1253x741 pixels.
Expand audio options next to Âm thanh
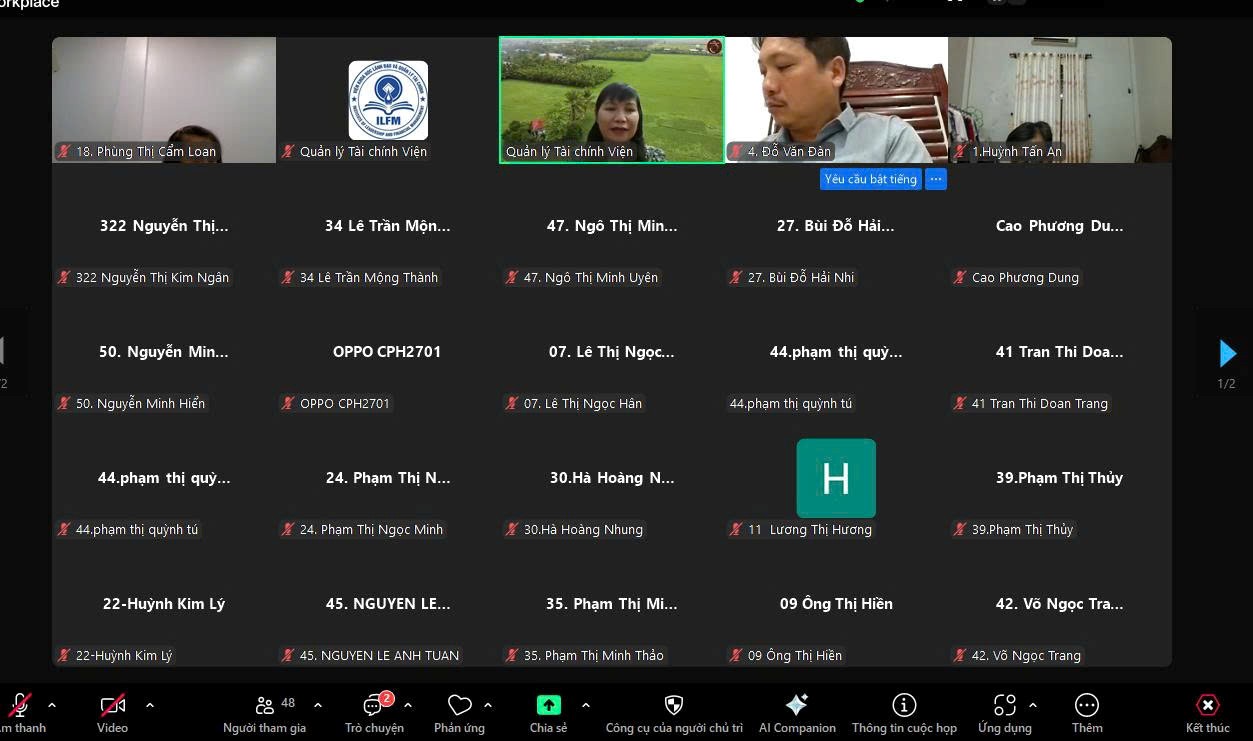[x=51, y=703]
